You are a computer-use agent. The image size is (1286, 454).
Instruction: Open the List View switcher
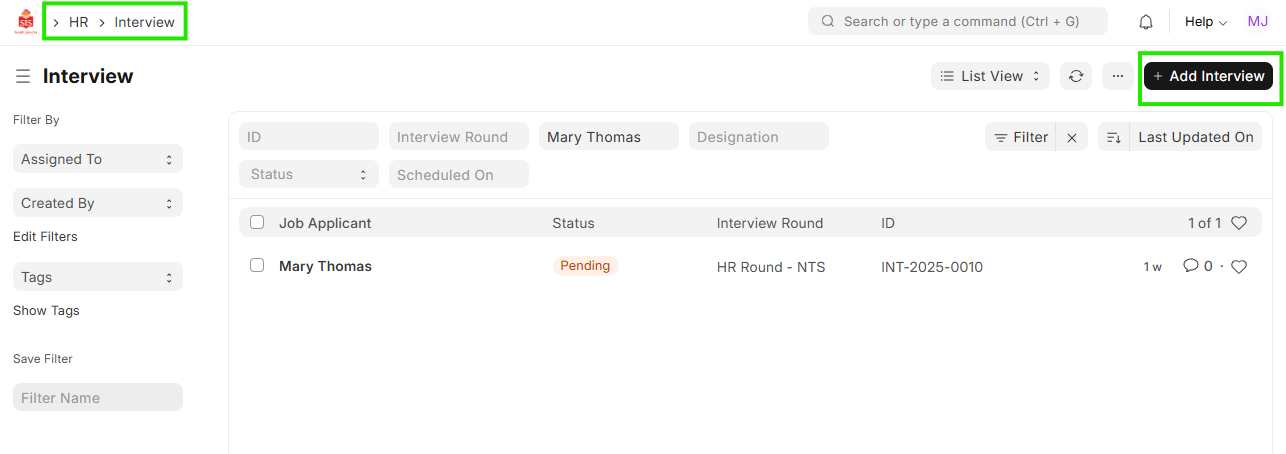pyautogui.click(x=990, y=76)
